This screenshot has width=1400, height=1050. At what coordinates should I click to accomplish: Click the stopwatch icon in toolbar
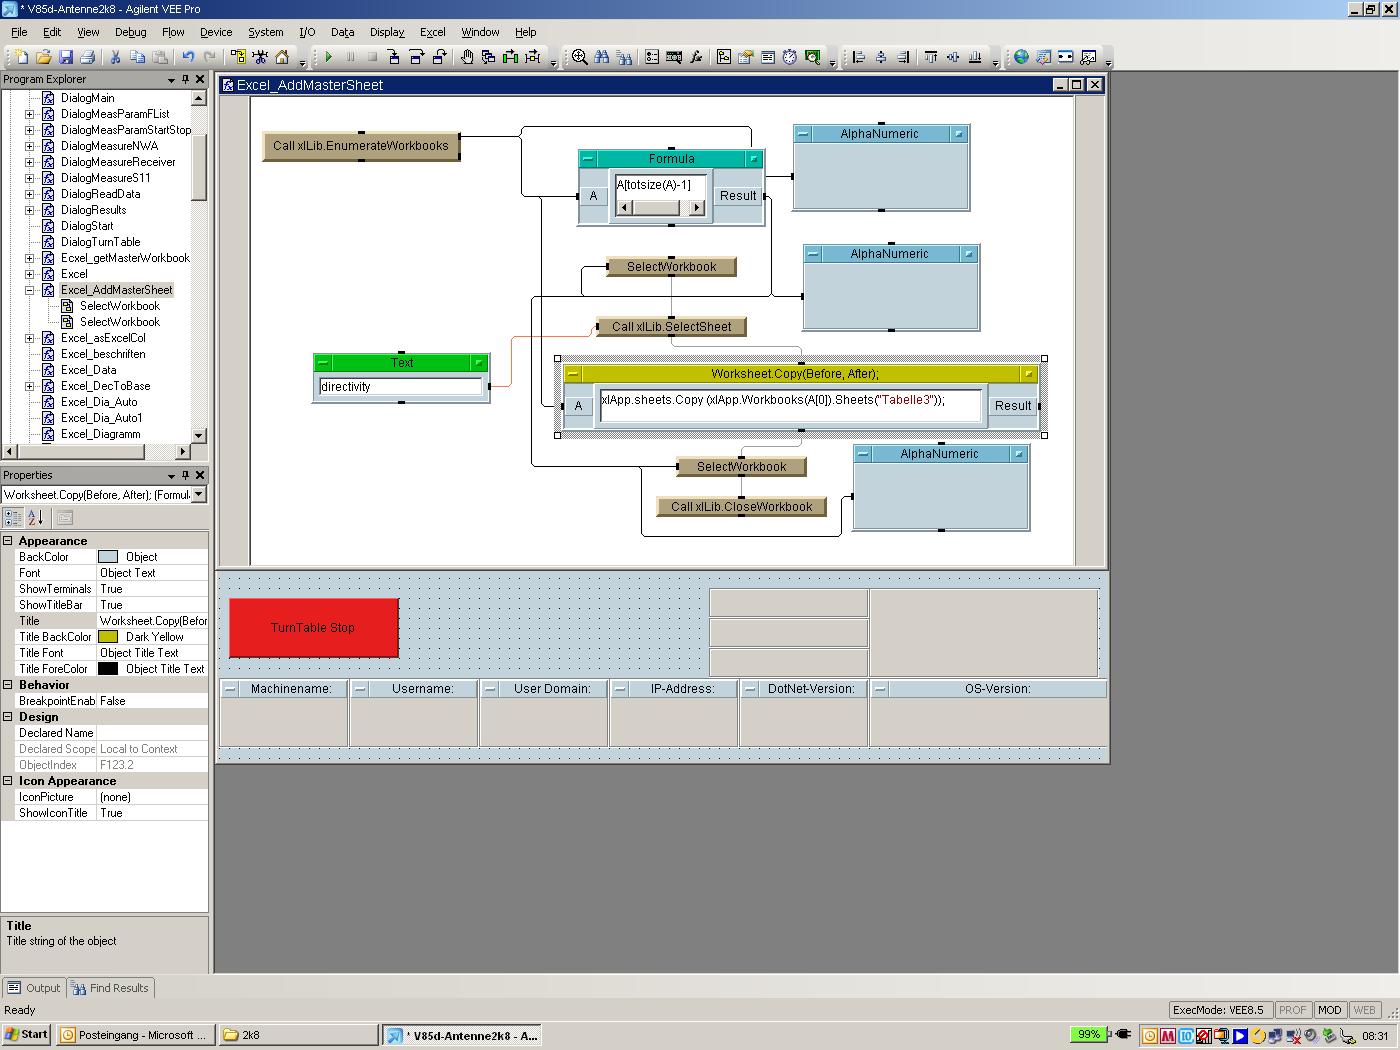[x=790, y=57]
